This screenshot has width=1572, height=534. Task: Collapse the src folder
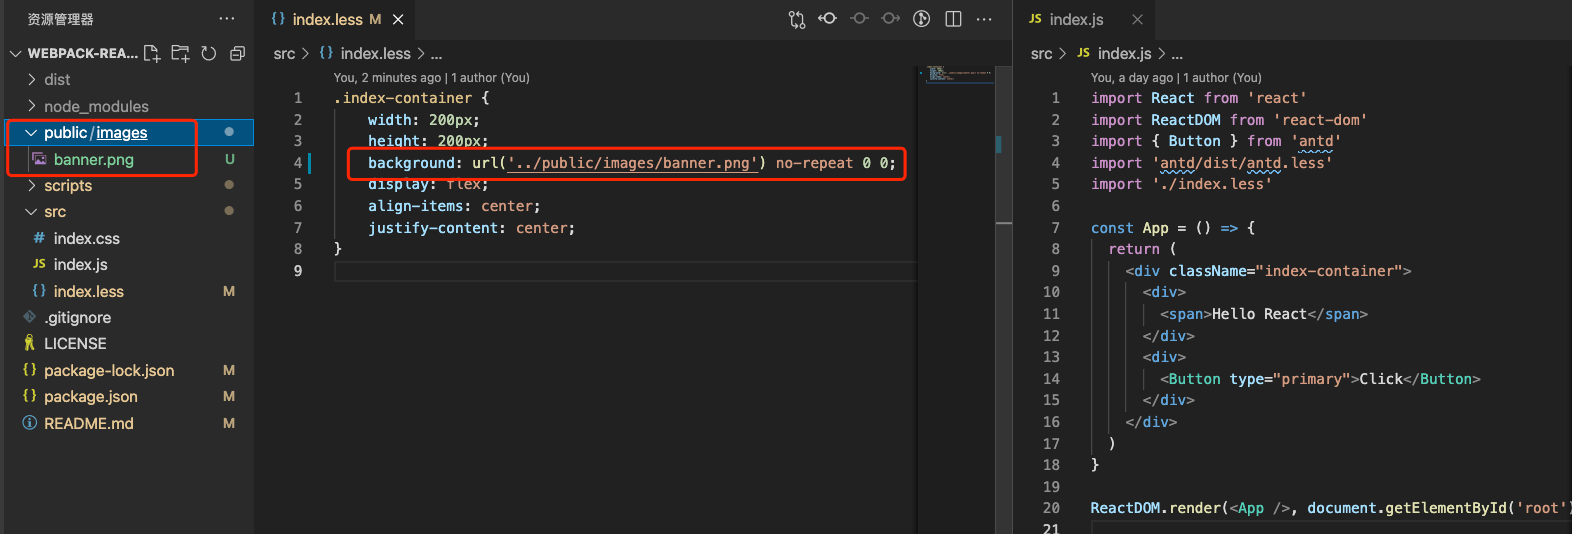55,212
